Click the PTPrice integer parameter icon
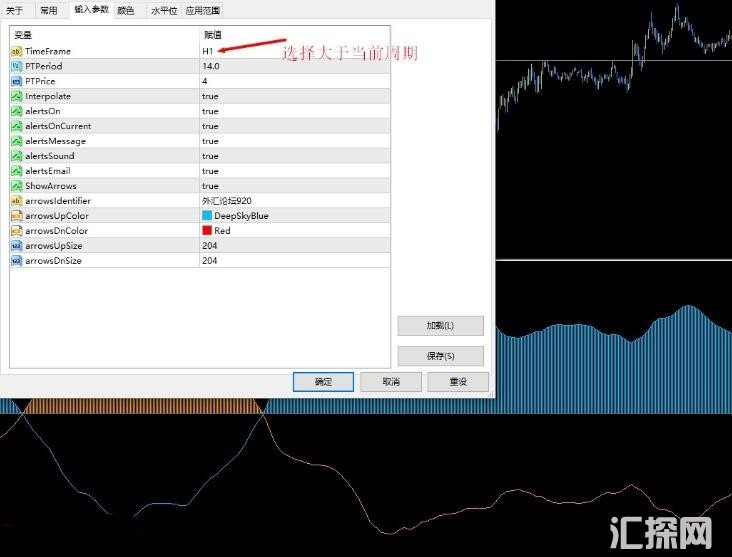 click(16, 81)
